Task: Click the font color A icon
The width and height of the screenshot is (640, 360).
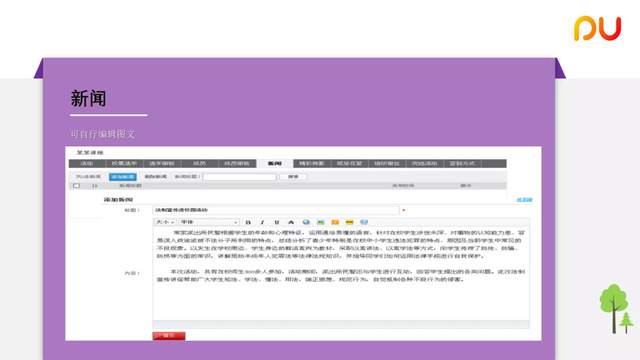Action: [x=291, y=222]
